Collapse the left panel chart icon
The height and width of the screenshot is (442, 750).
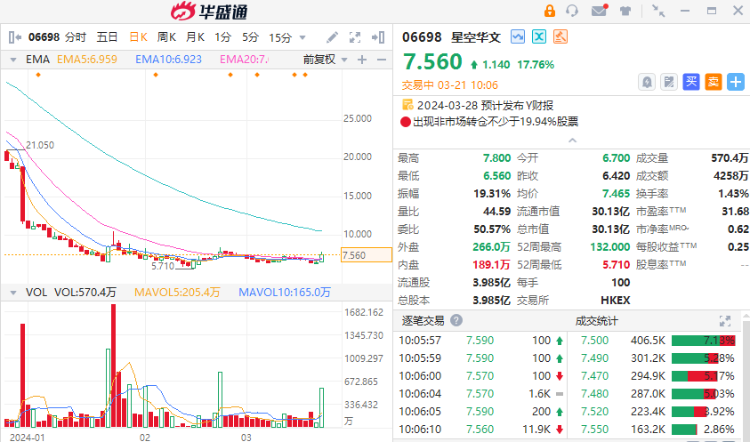(15, 37)
